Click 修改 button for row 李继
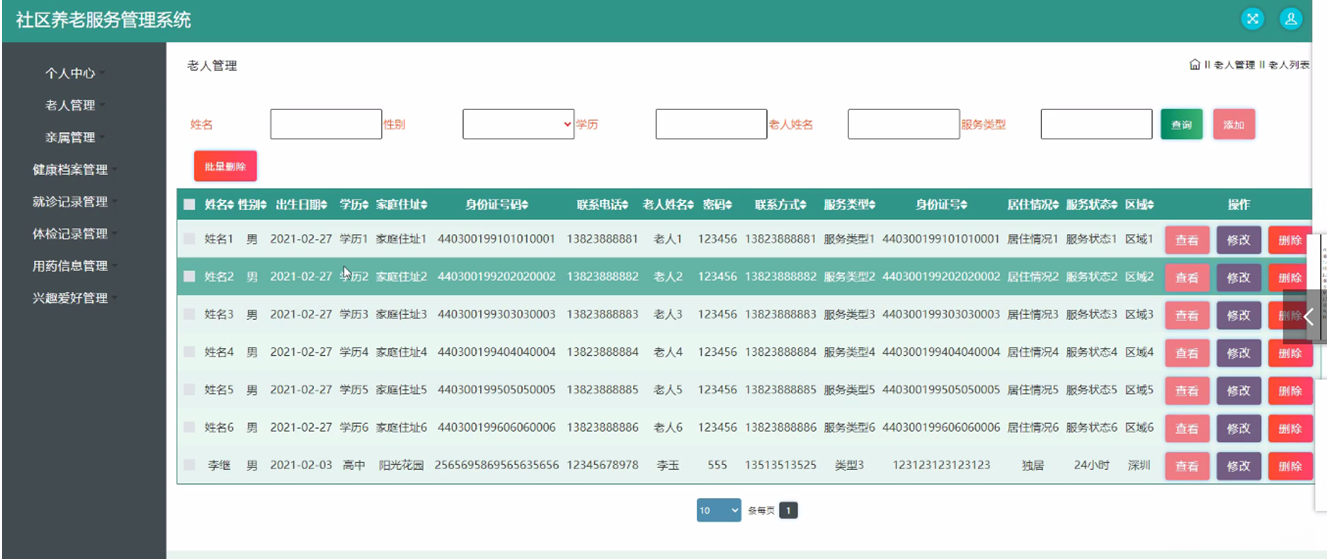 point(1238,466)
